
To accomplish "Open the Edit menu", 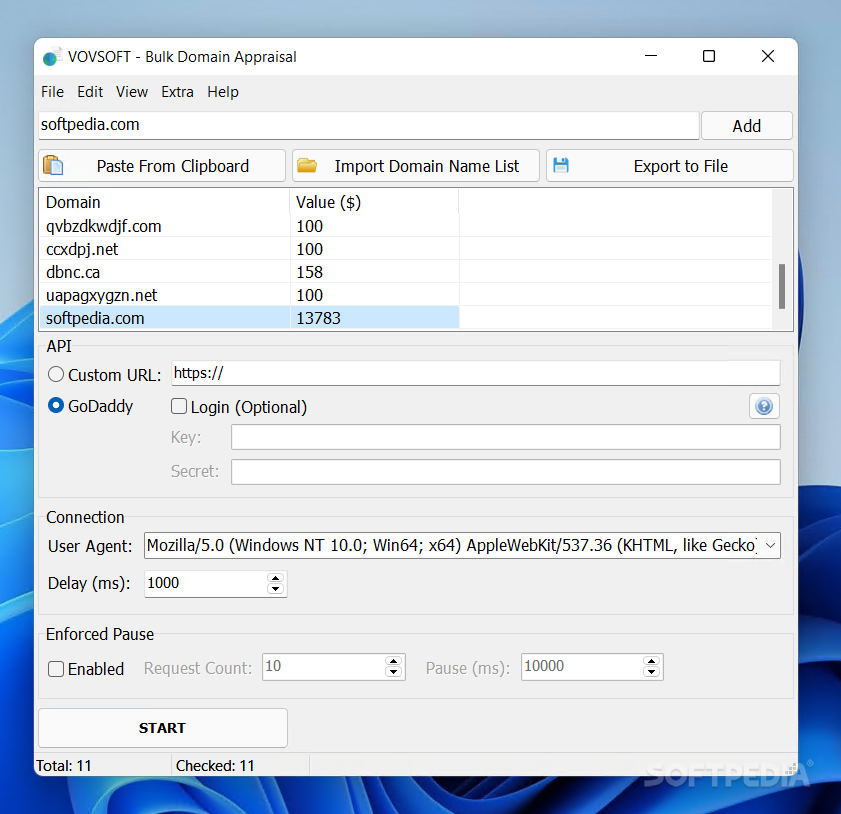I will 90,92.
